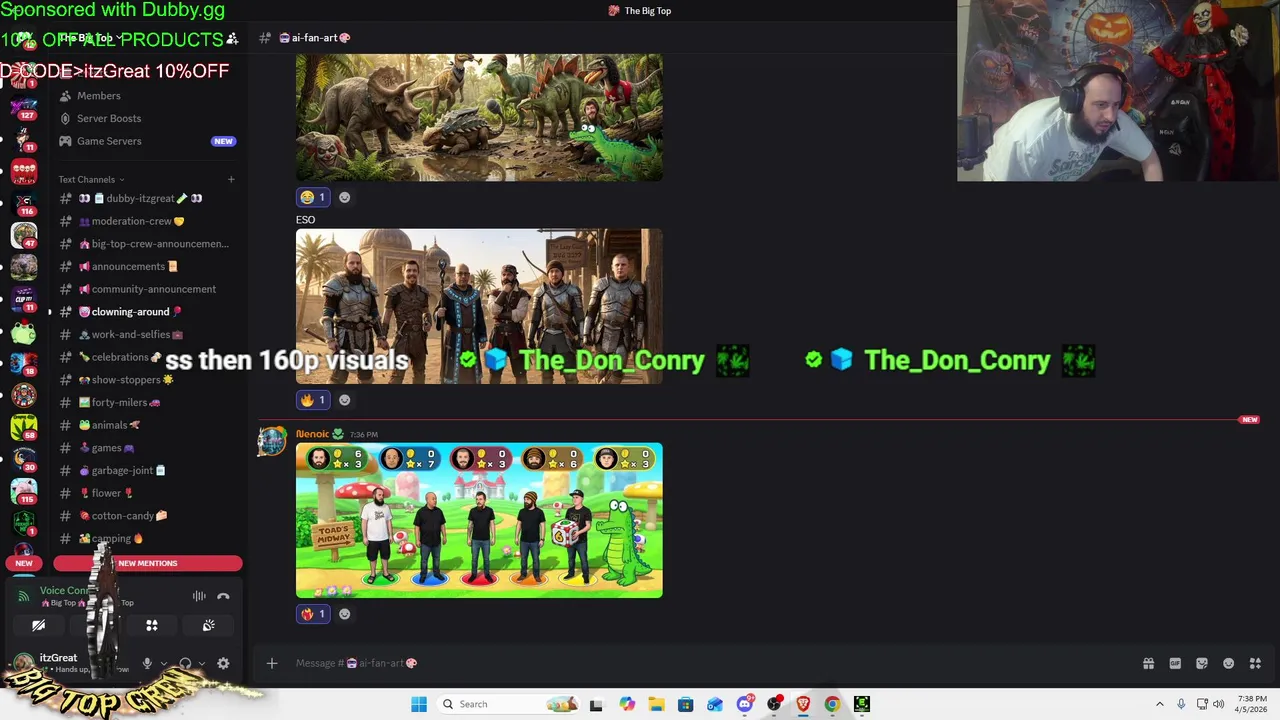Open the Members page
Viewport: 1280px width, 720px height.
tap(147, 96)
